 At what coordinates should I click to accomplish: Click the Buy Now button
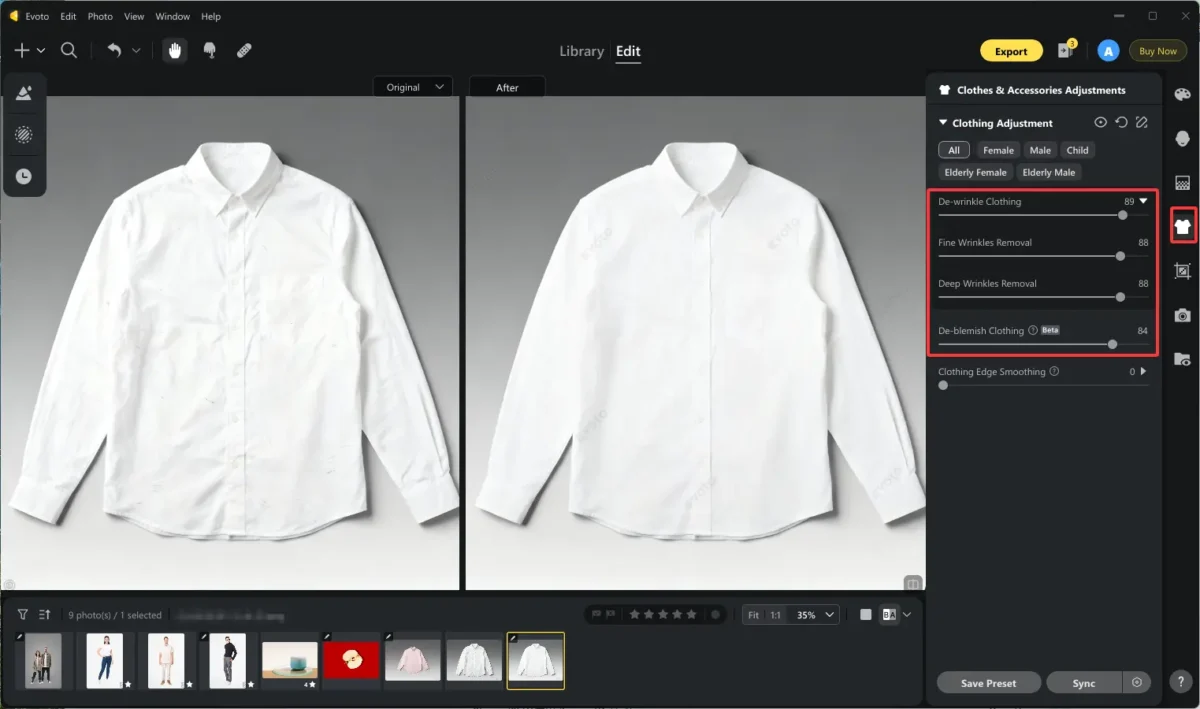tap(1158, 51)
